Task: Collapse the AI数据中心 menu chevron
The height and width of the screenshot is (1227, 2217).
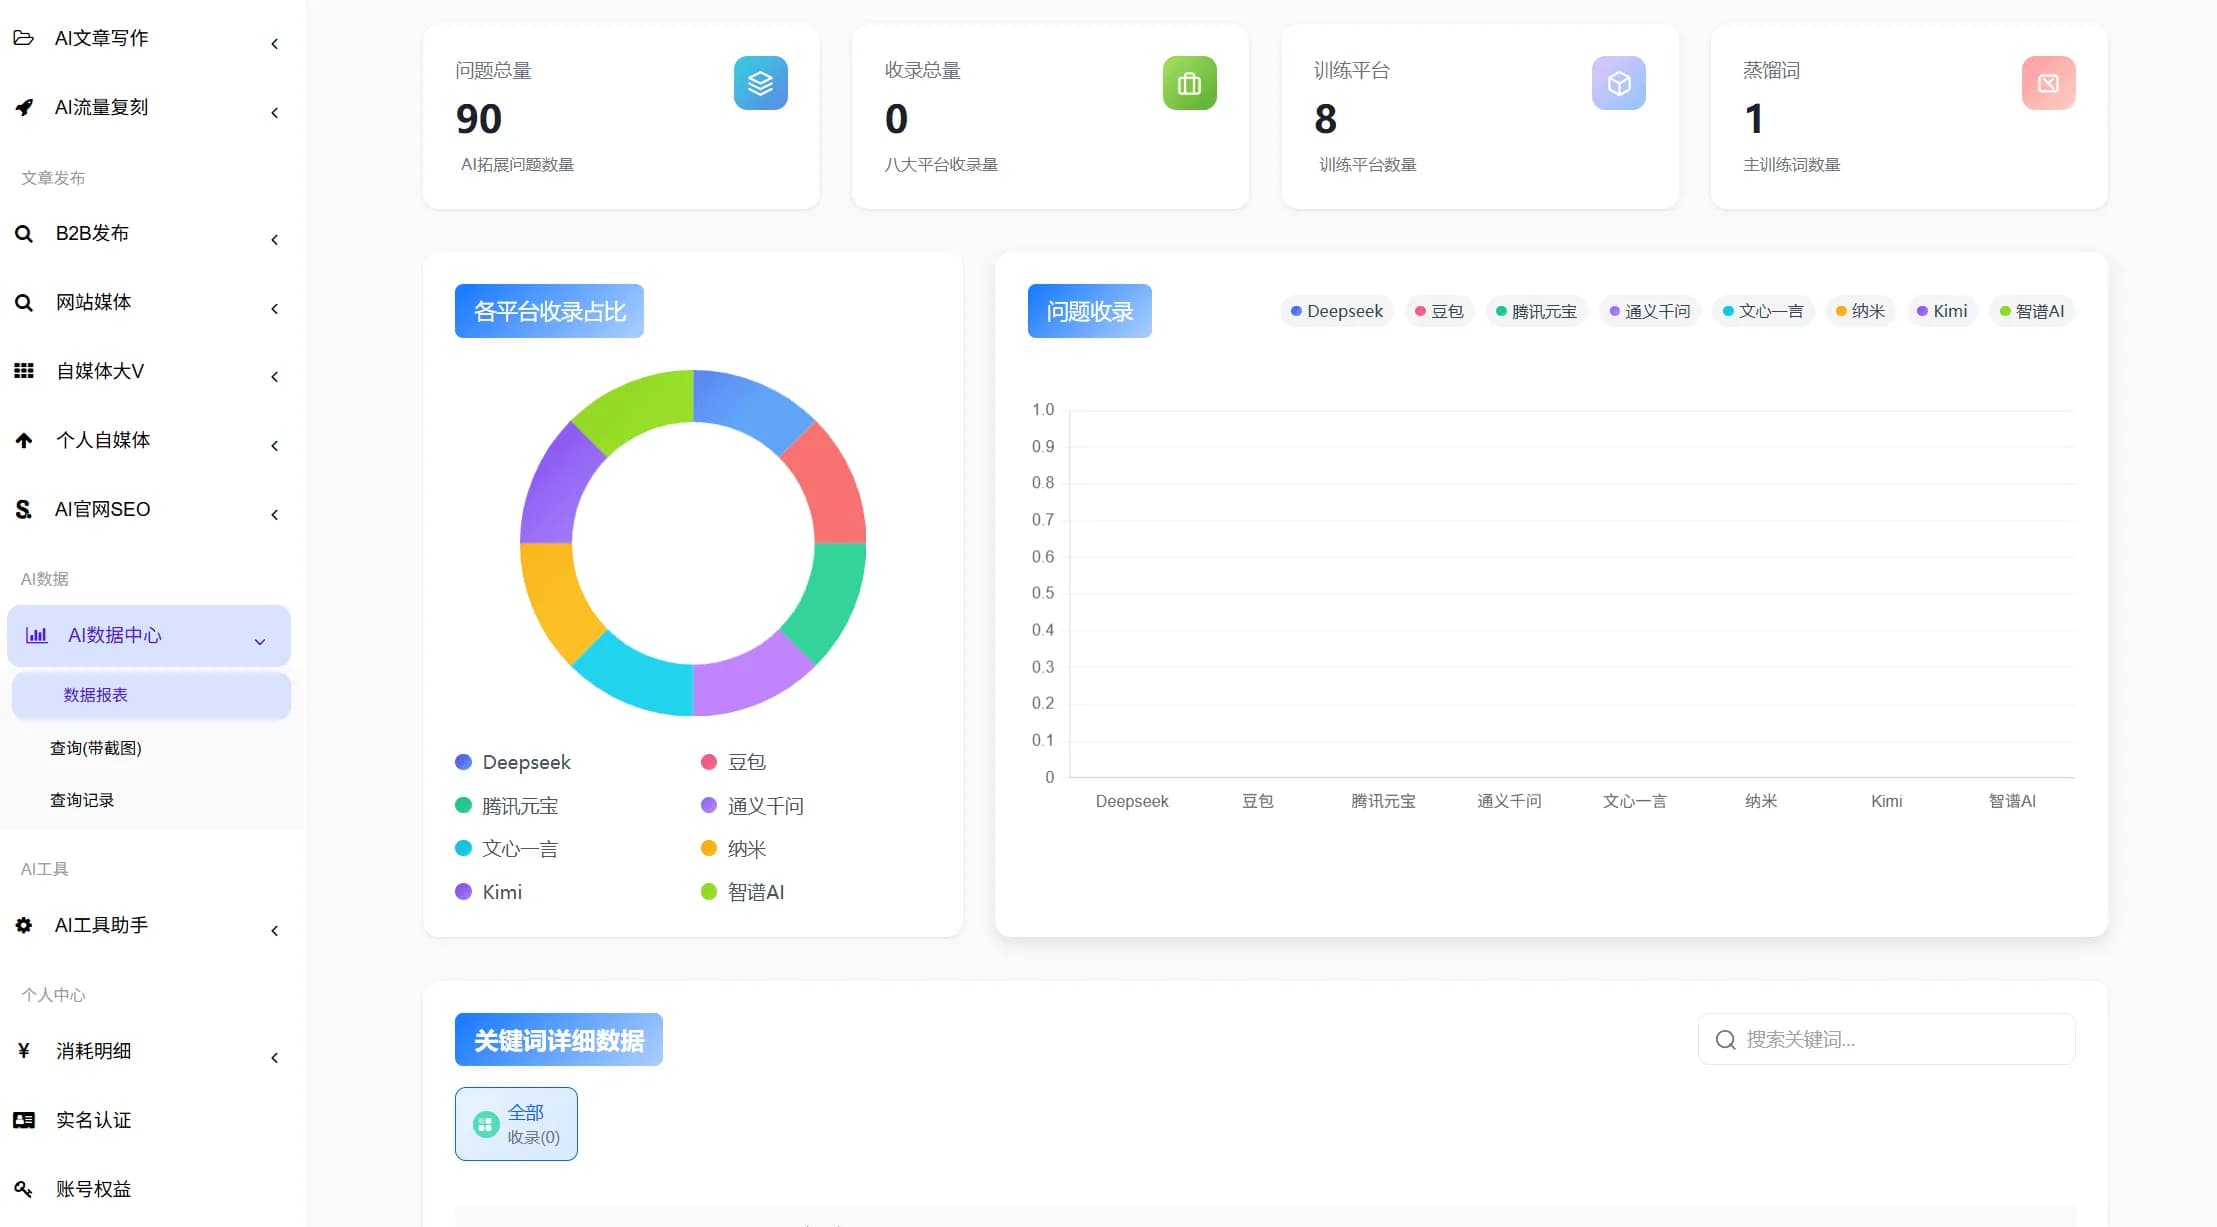Action: [x=260, y=641]
